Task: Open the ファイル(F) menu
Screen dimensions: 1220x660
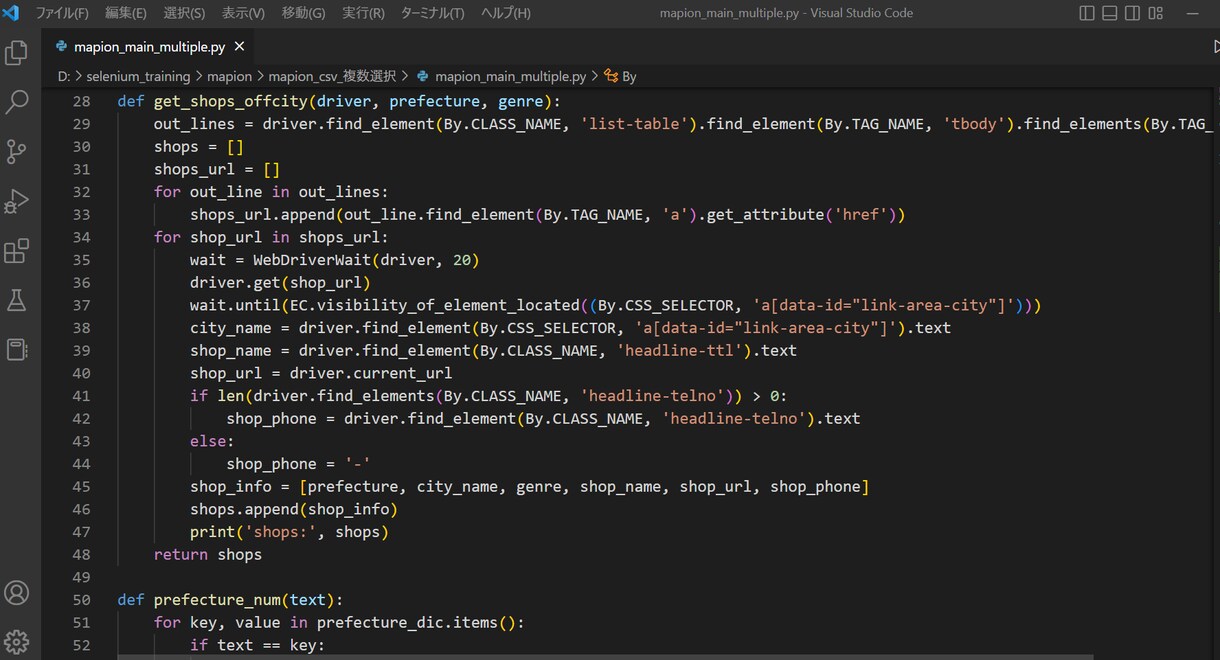Action: point(62,13)
